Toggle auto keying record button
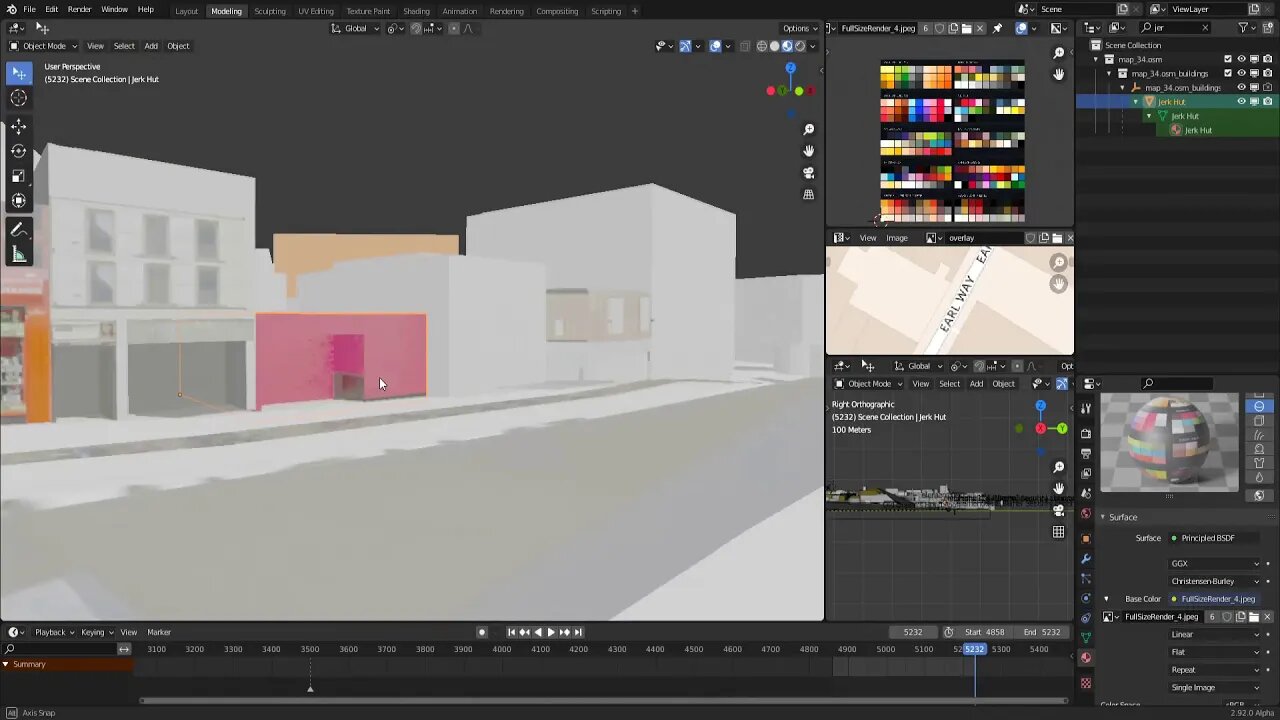Screen dimensions: 1280x720 pyautogui.click(x=481, y=632)
